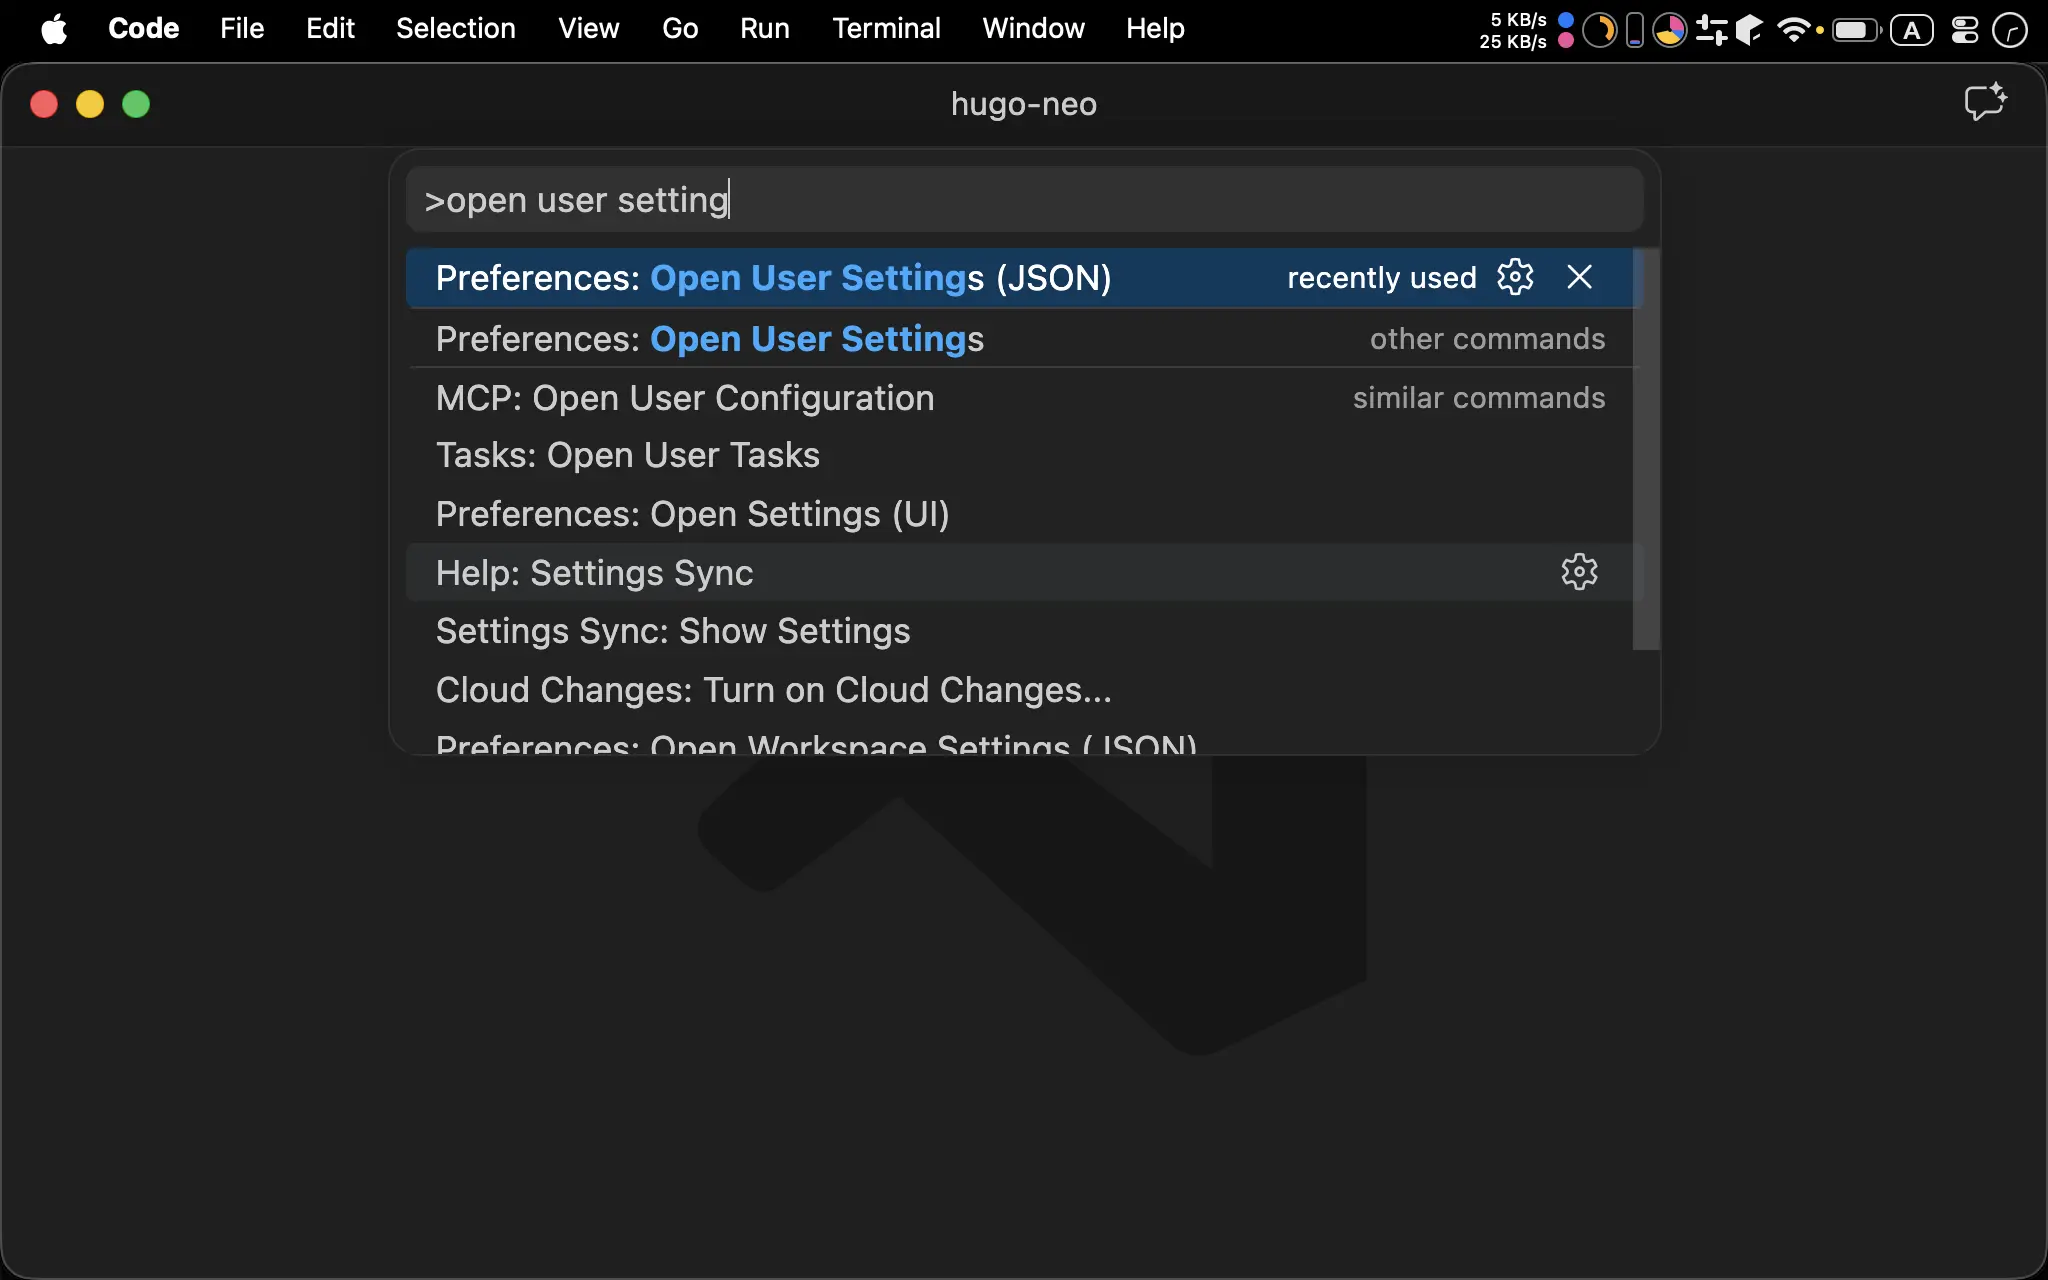Screen dimensions: 2048x1280
Task: Click the command palette list scrollbar
Action: 1646,449
